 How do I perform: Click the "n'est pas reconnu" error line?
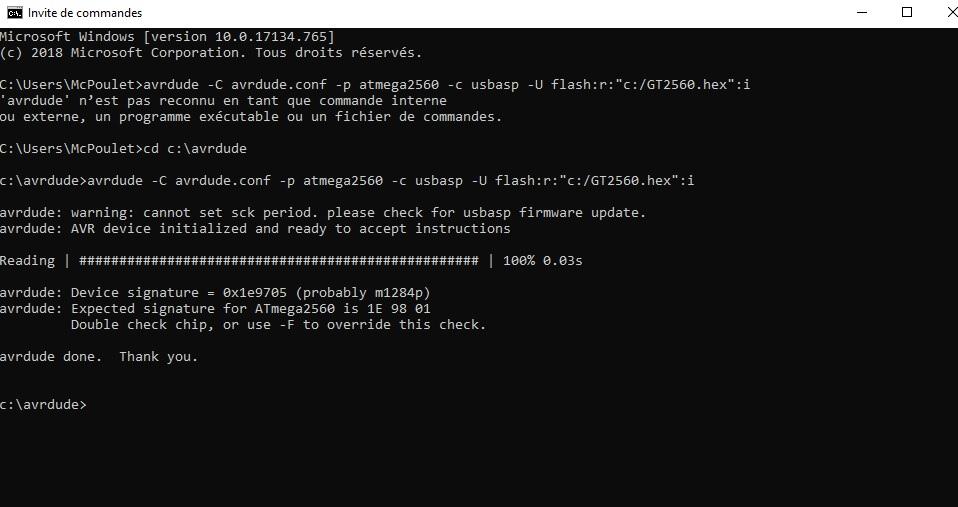223,101
